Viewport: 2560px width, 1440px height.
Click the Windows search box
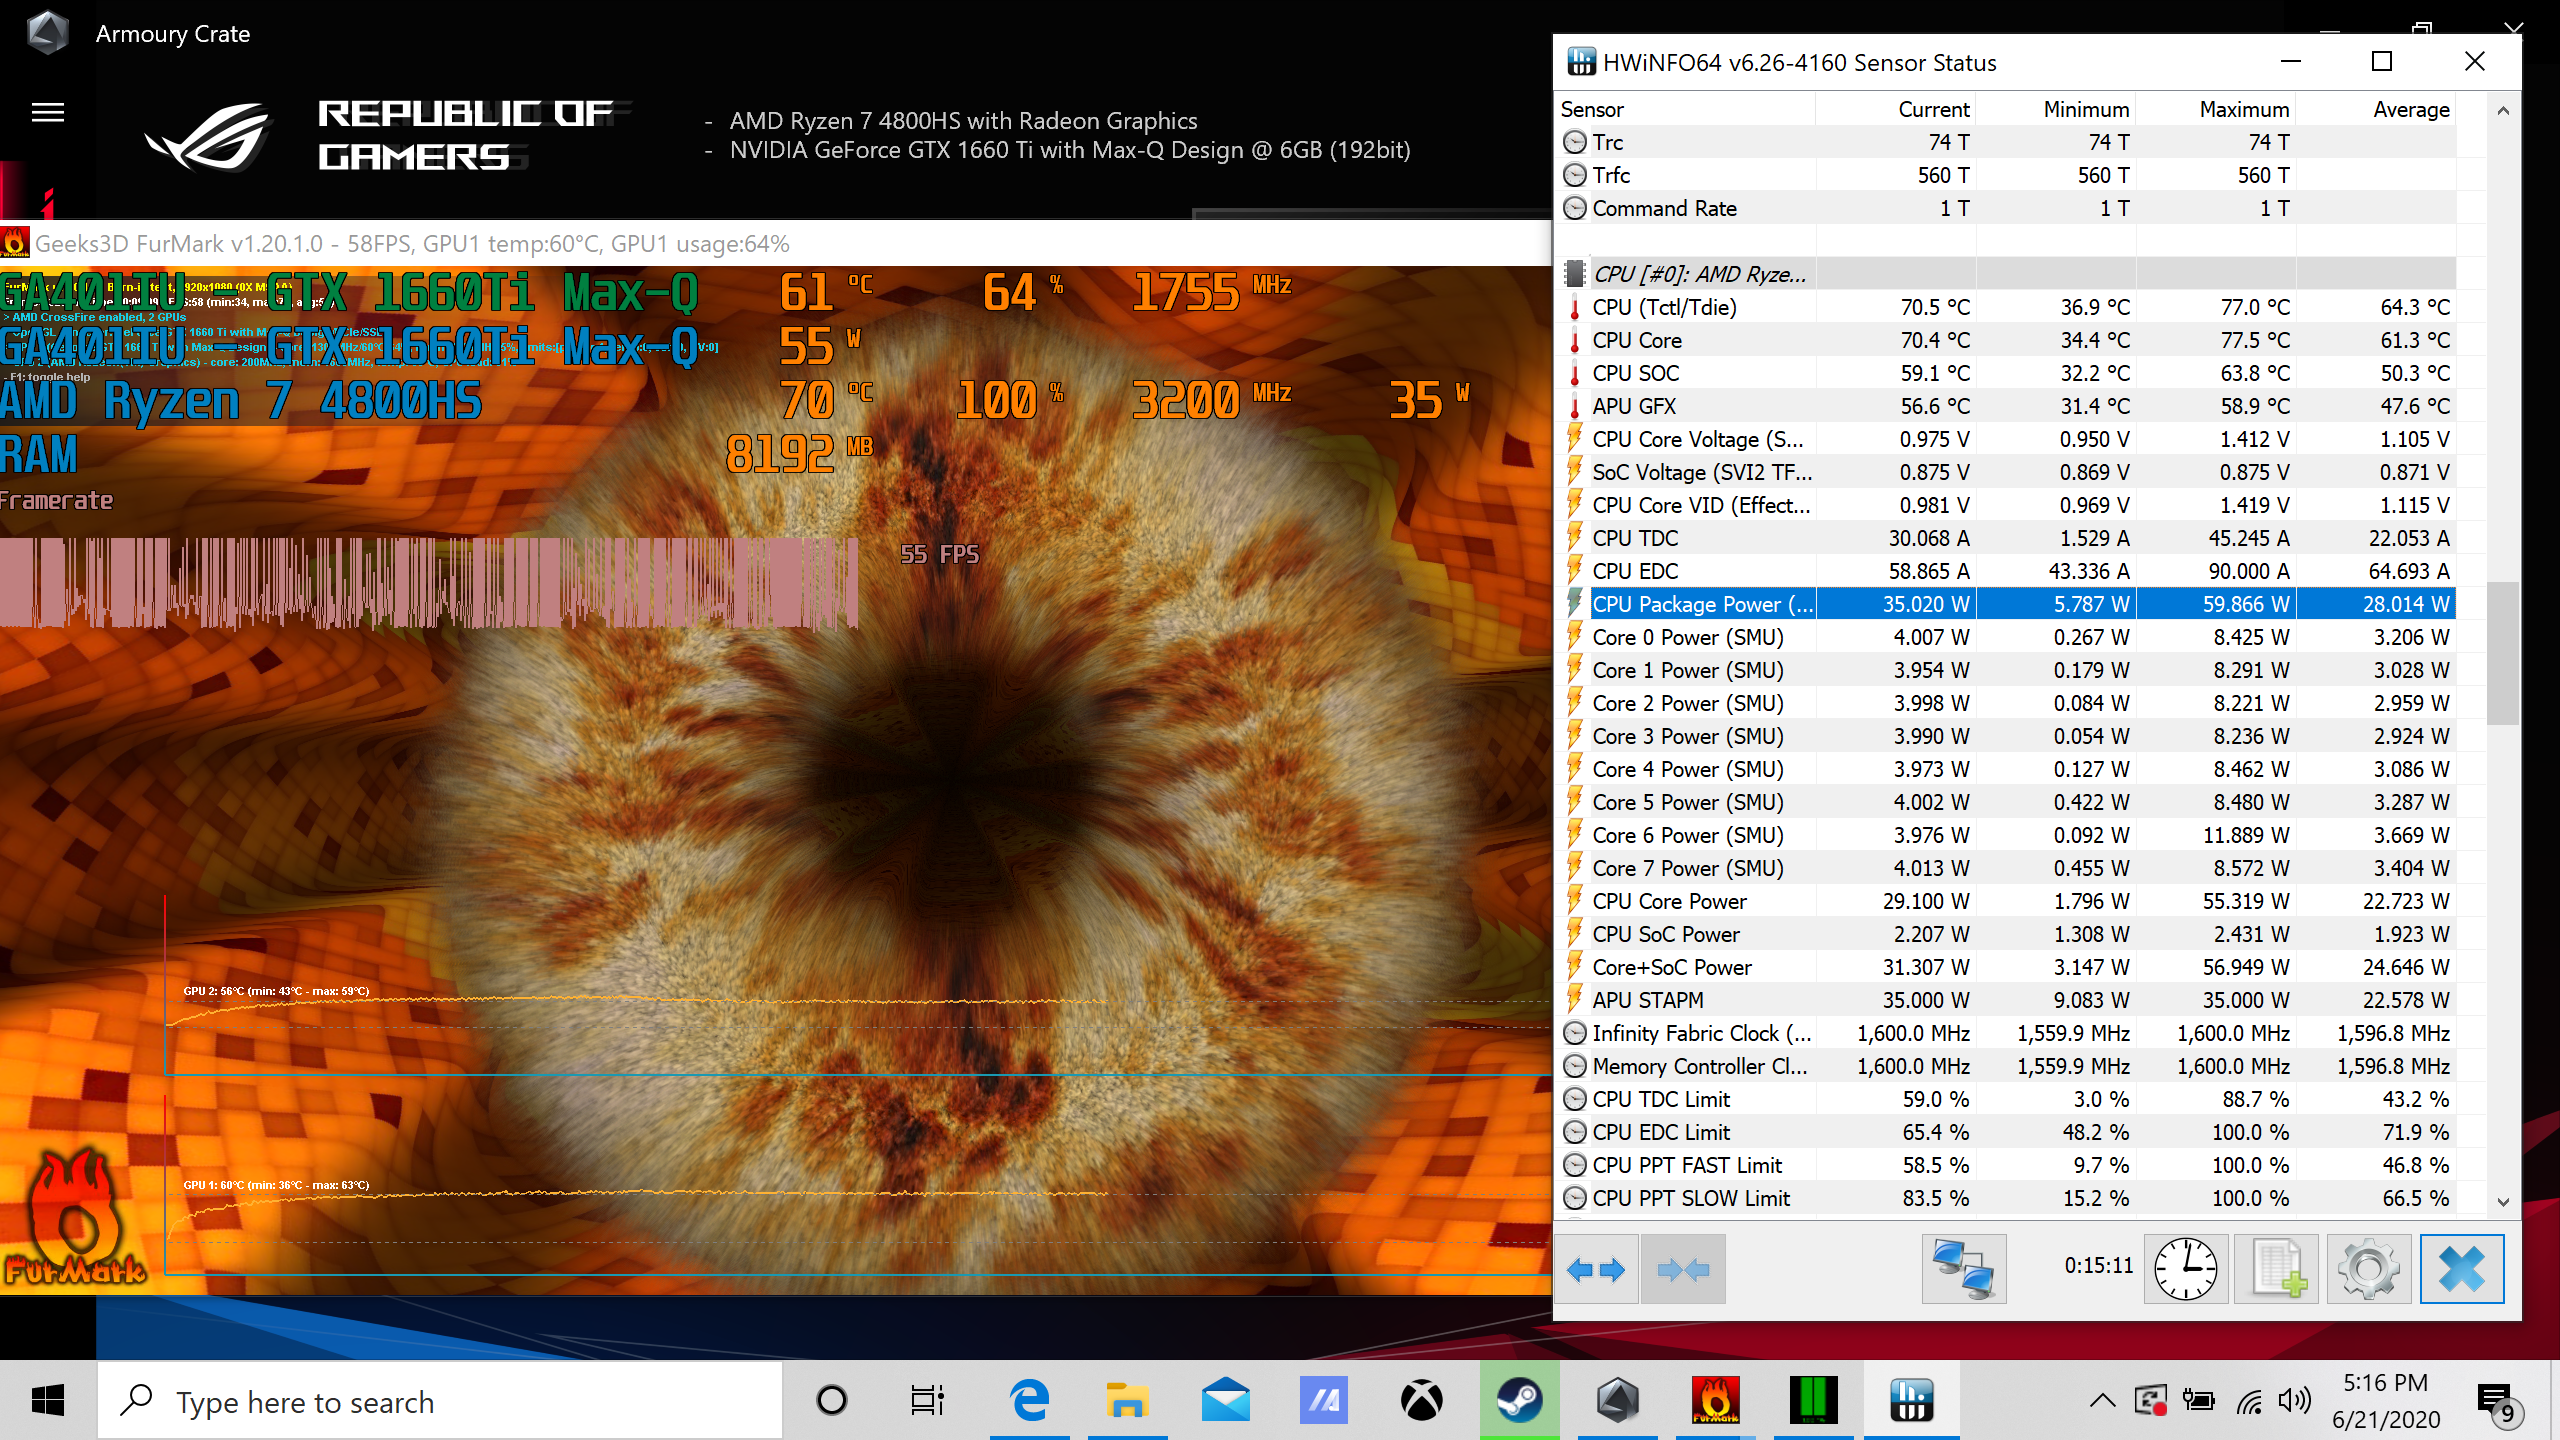click(x=440, y=1401)
